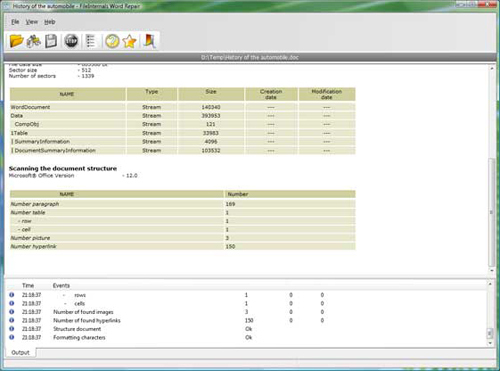Open the File menu
This screenshot has width=500, height=371.
coord(15,22)
